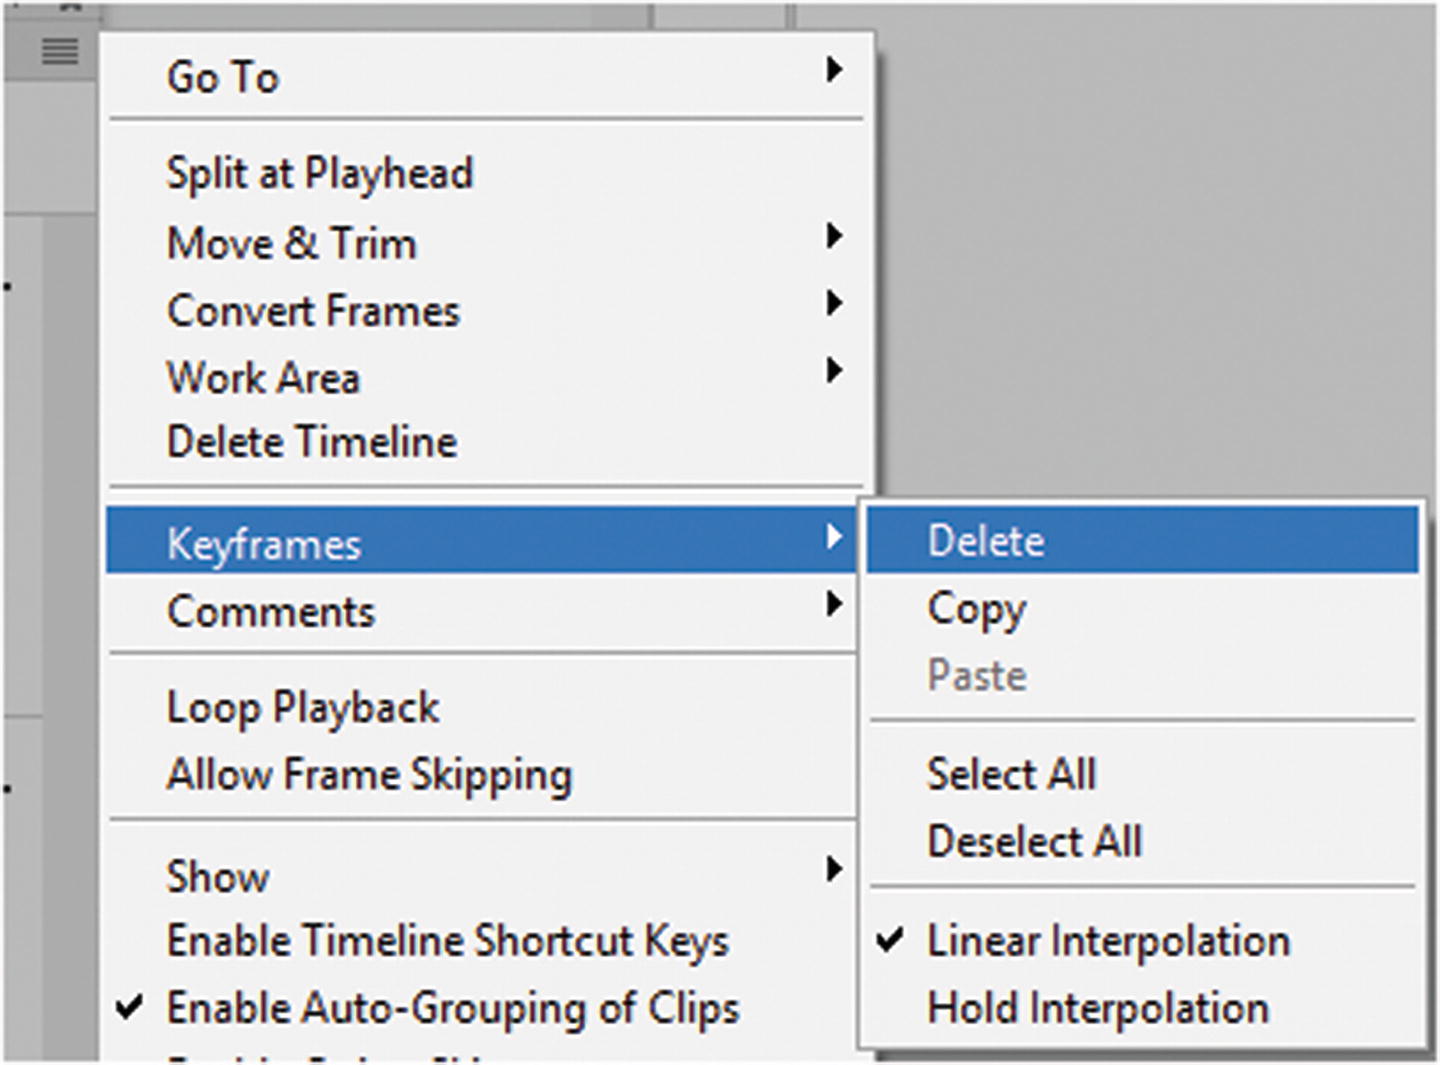This screenshot has height=1065, width=1440.
Task: Expand the Show submenu
Action: [x=218, y=876]
